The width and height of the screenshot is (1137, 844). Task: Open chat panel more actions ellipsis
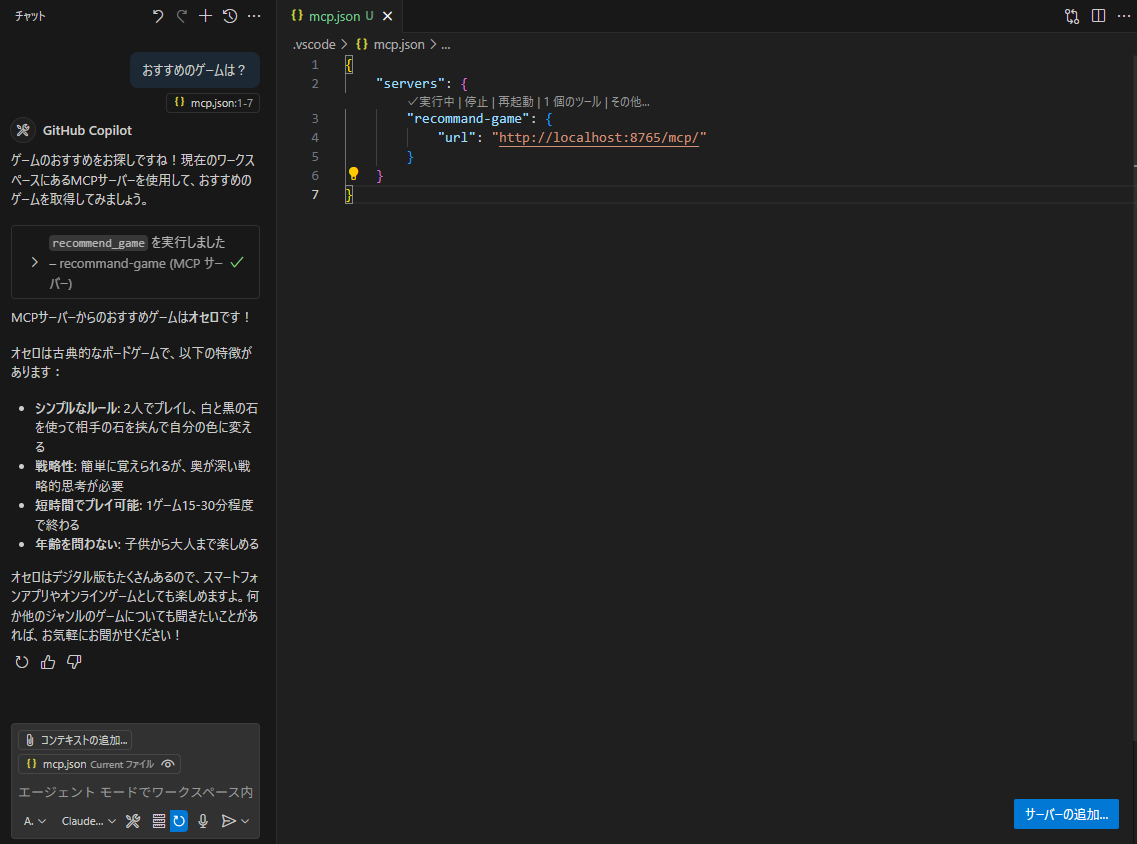click(x=254, y=16)
